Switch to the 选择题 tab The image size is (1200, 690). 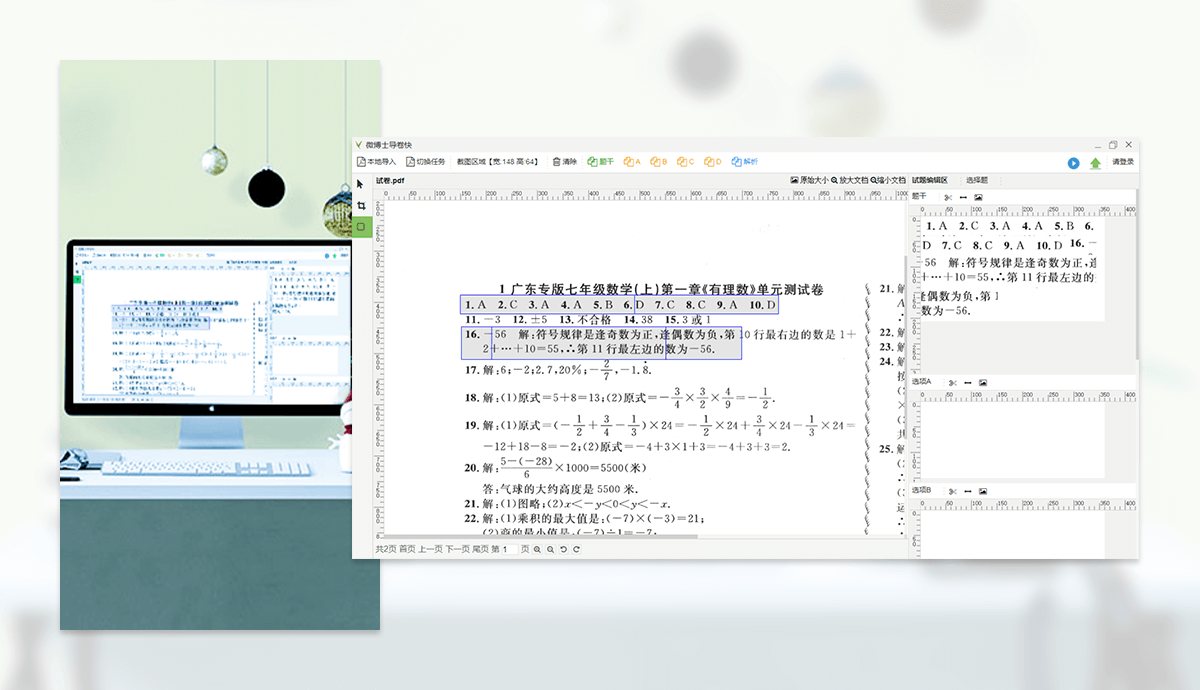(976, 180)
